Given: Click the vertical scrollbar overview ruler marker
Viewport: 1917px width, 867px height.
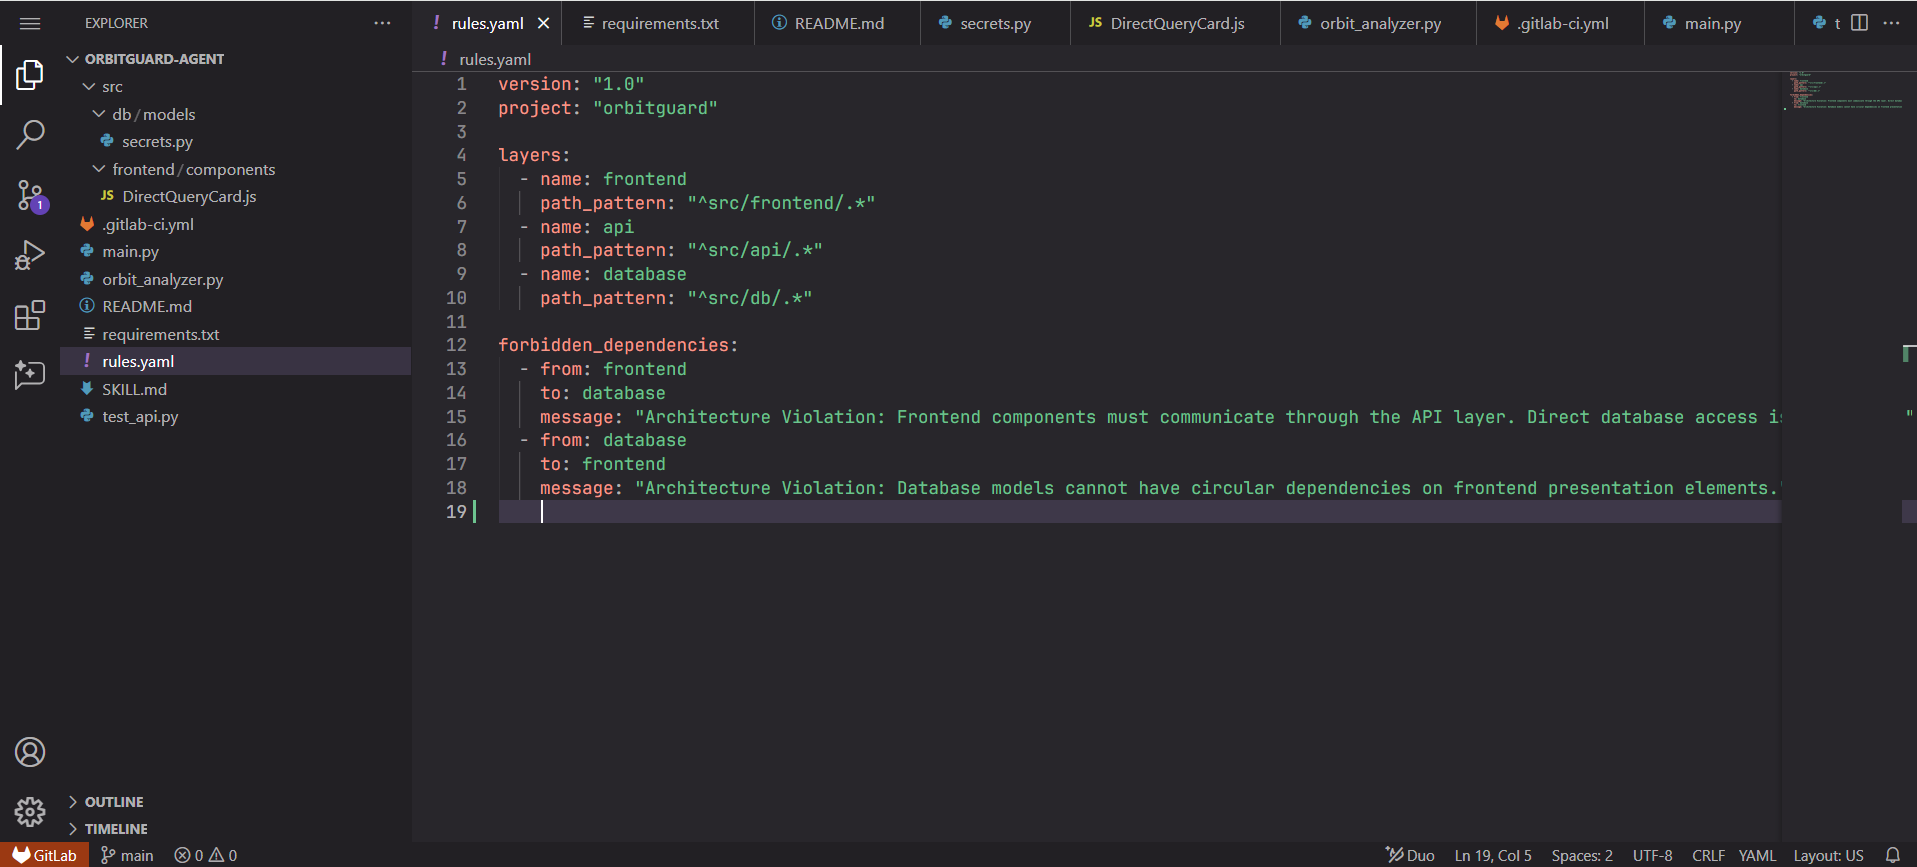Looking at the screenshot, I should pos(1909,353).
